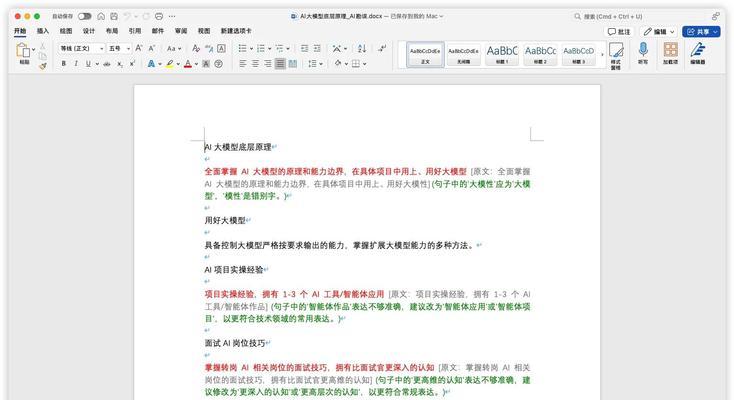Apply the 标题 2 style

tap(540, 54)
